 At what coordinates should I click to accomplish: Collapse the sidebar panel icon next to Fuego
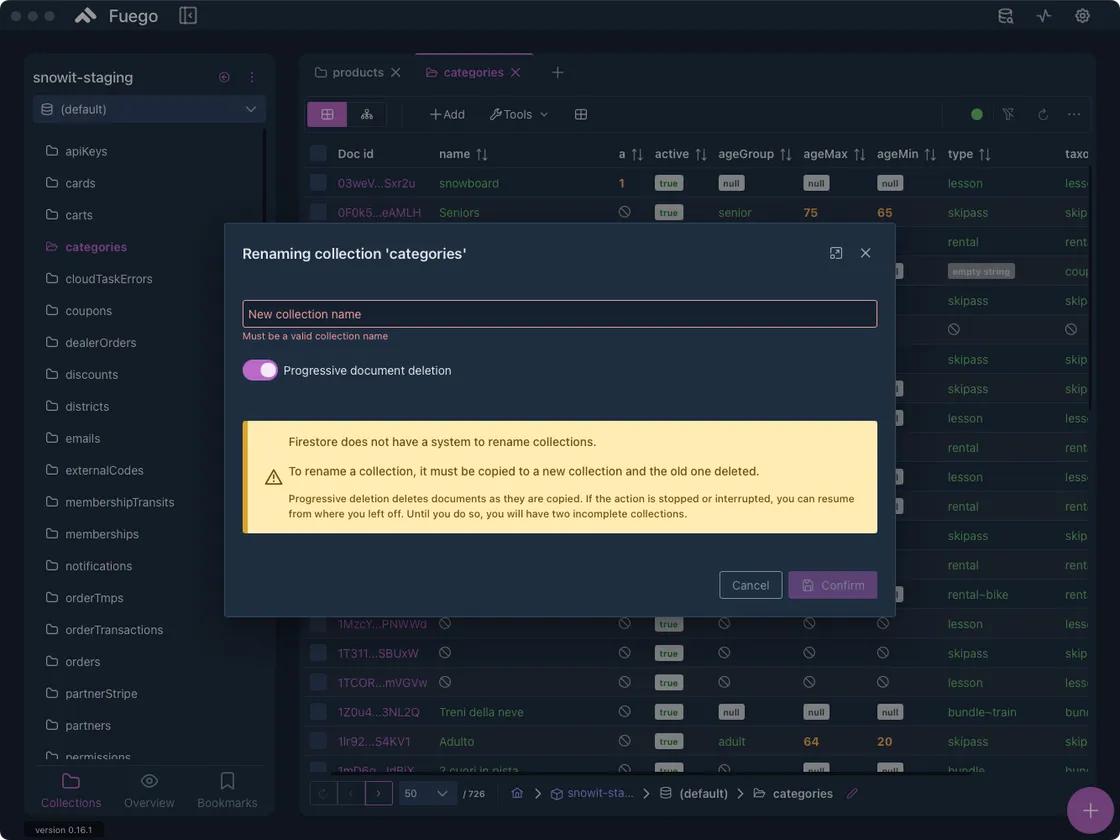188,16
